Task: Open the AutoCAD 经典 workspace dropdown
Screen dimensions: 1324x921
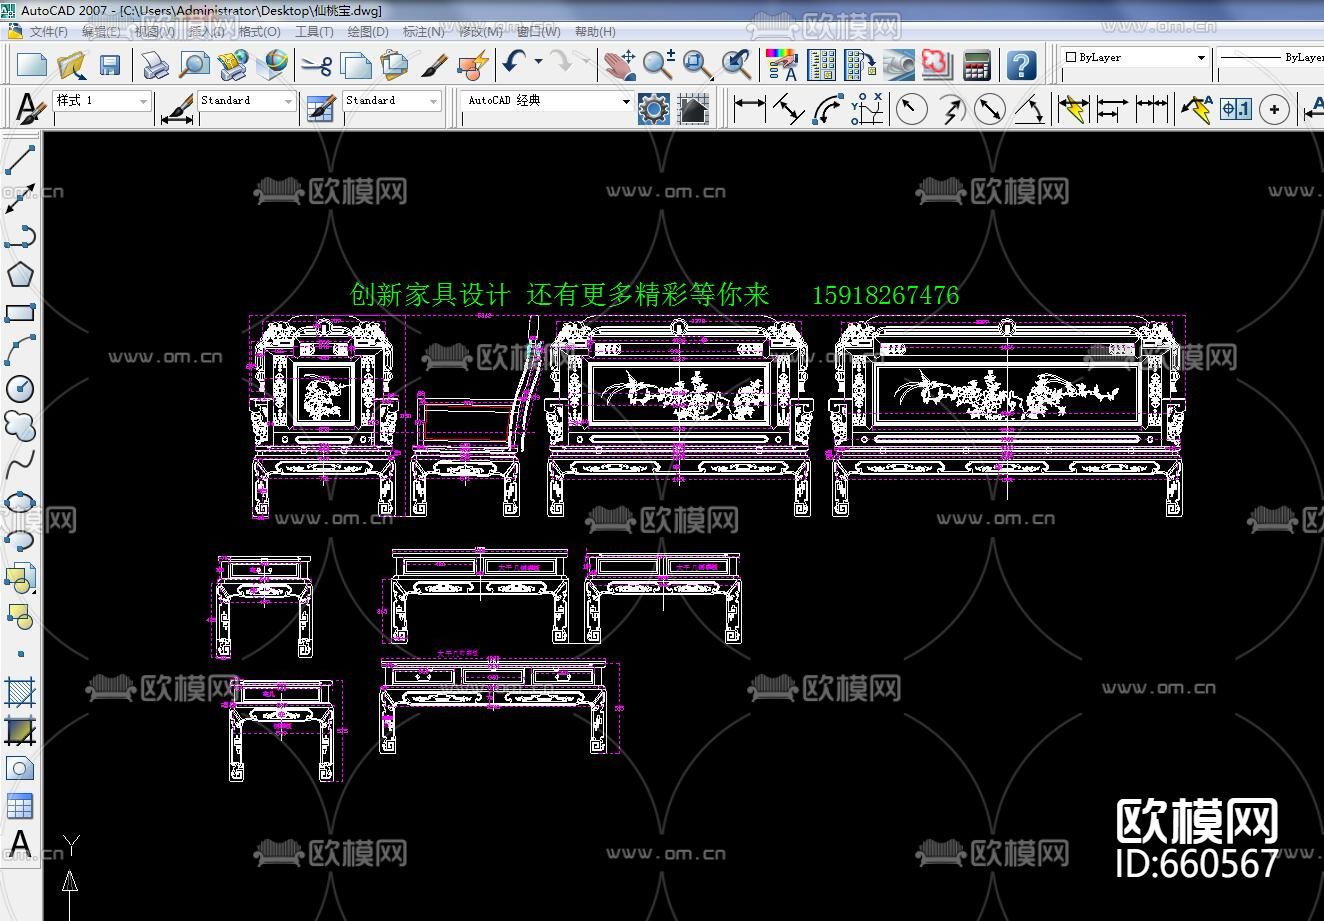Action: pyautogui.click(x=626, y=101)
